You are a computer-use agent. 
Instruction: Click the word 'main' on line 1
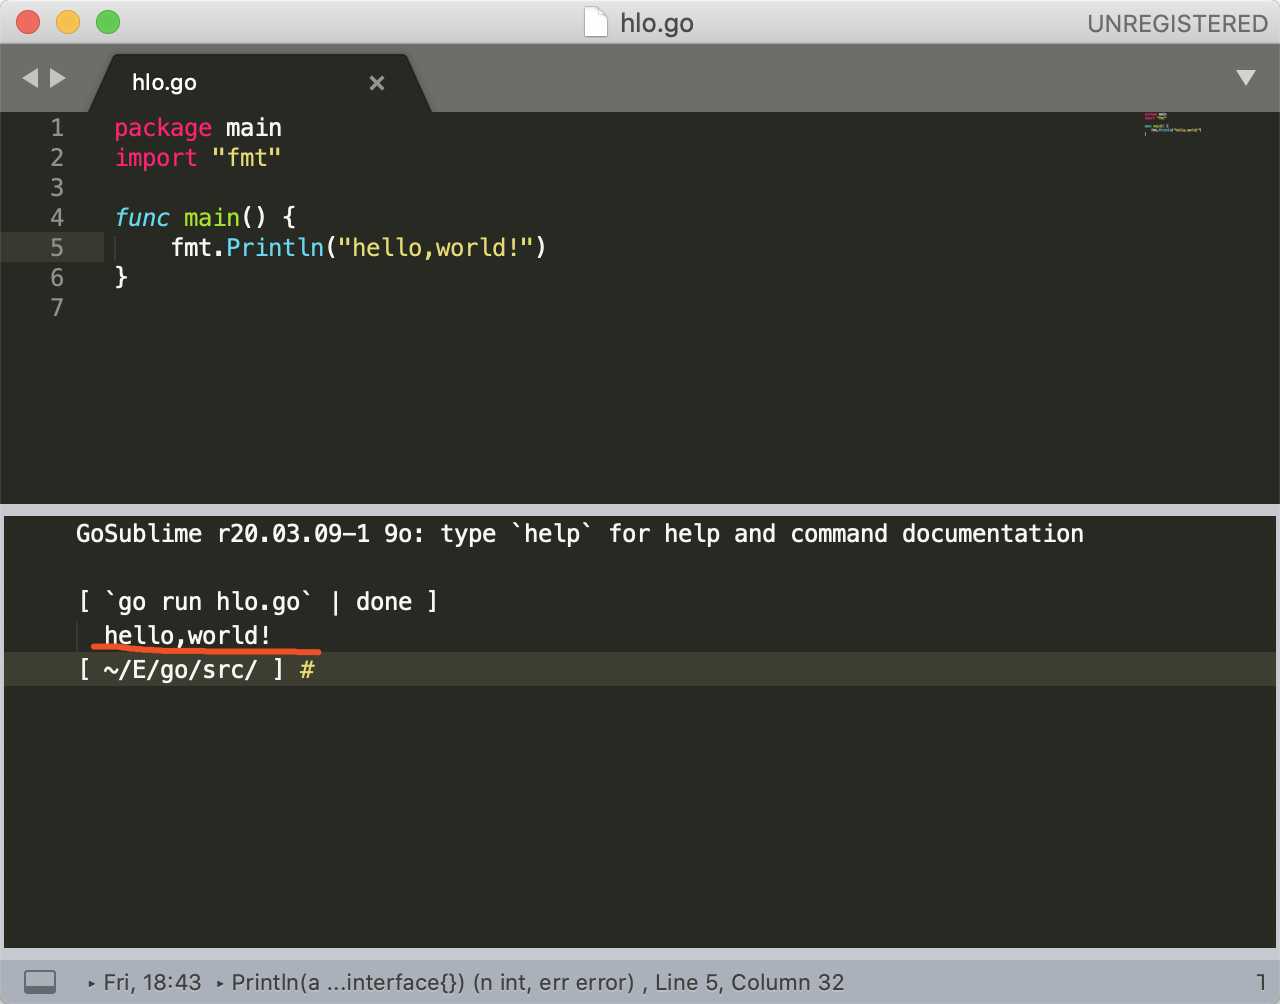point(254,128)
